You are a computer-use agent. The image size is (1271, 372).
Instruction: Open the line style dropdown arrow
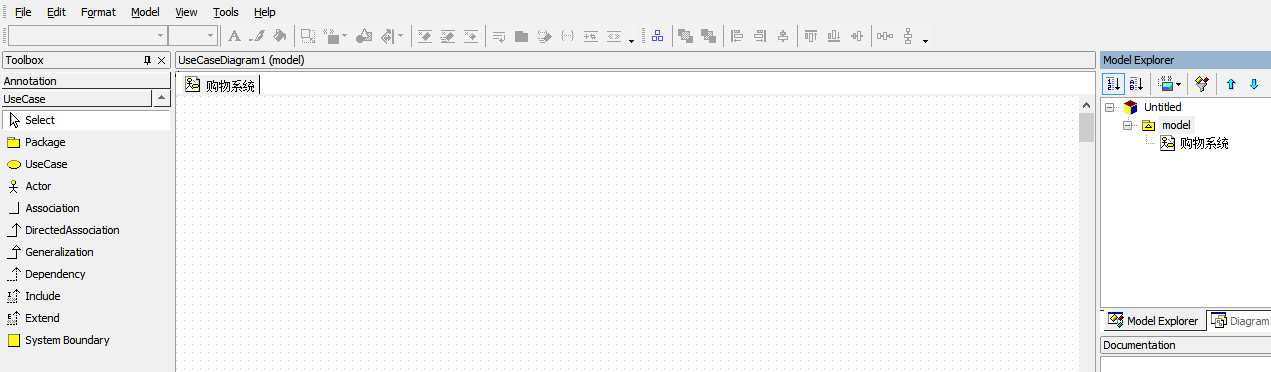click(x=401, y=36)
